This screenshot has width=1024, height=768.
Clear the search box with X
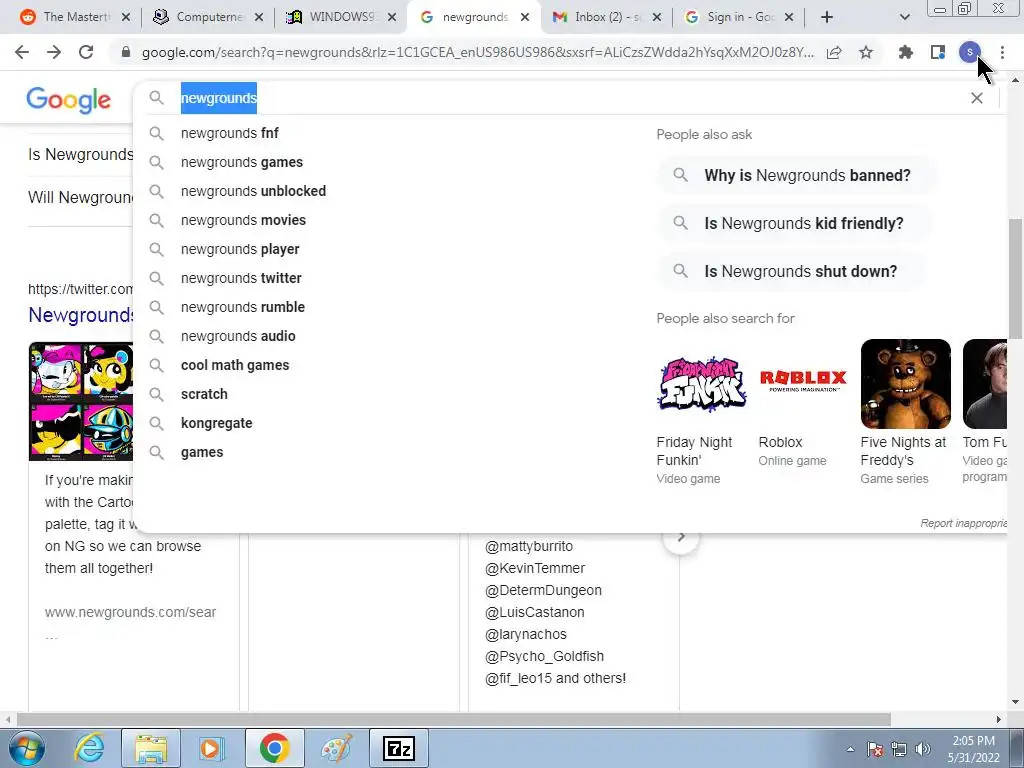click(977, 98)
